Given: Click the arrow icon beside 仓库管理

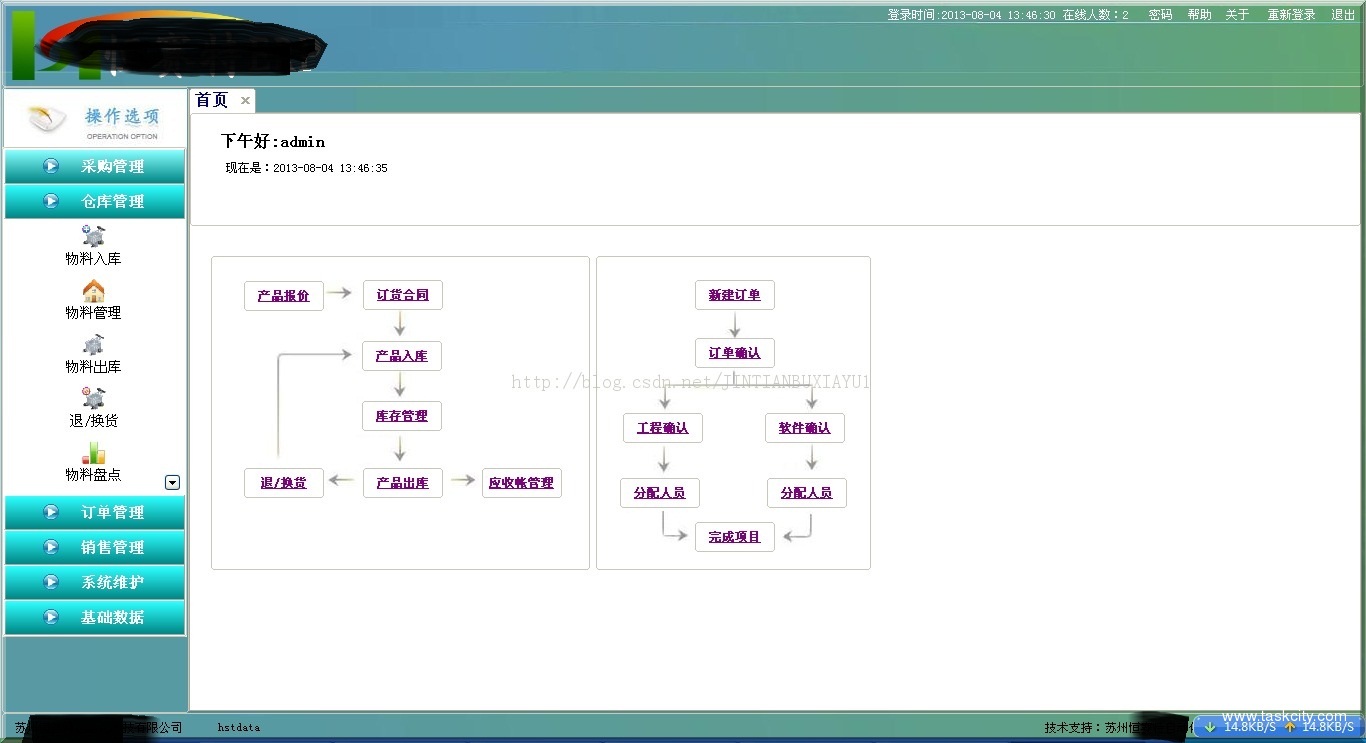Looking at the screenshot, I should [x=51, y=201].
